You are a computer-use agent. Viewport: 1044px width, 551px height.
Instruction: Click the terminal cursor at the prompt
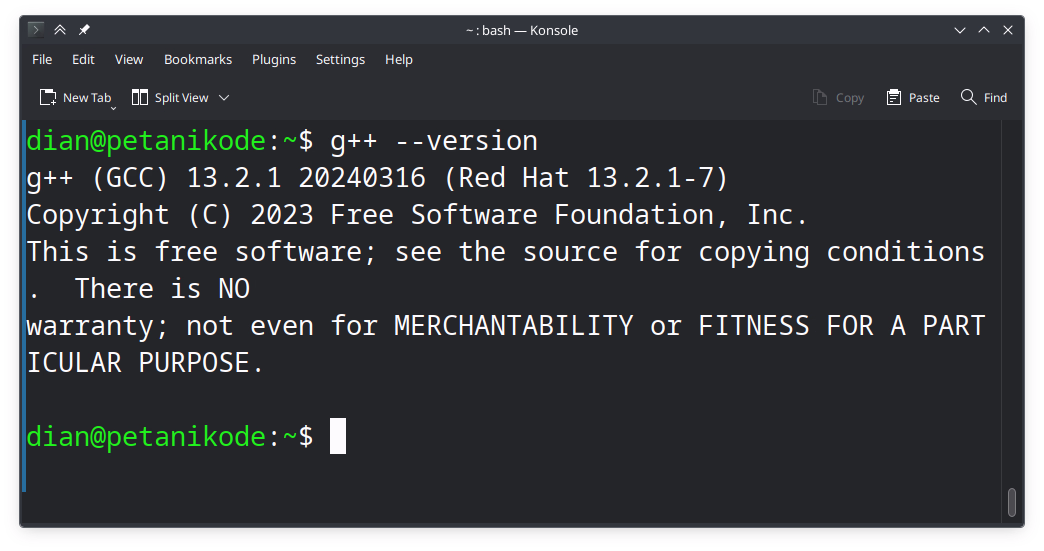(338, 436)
